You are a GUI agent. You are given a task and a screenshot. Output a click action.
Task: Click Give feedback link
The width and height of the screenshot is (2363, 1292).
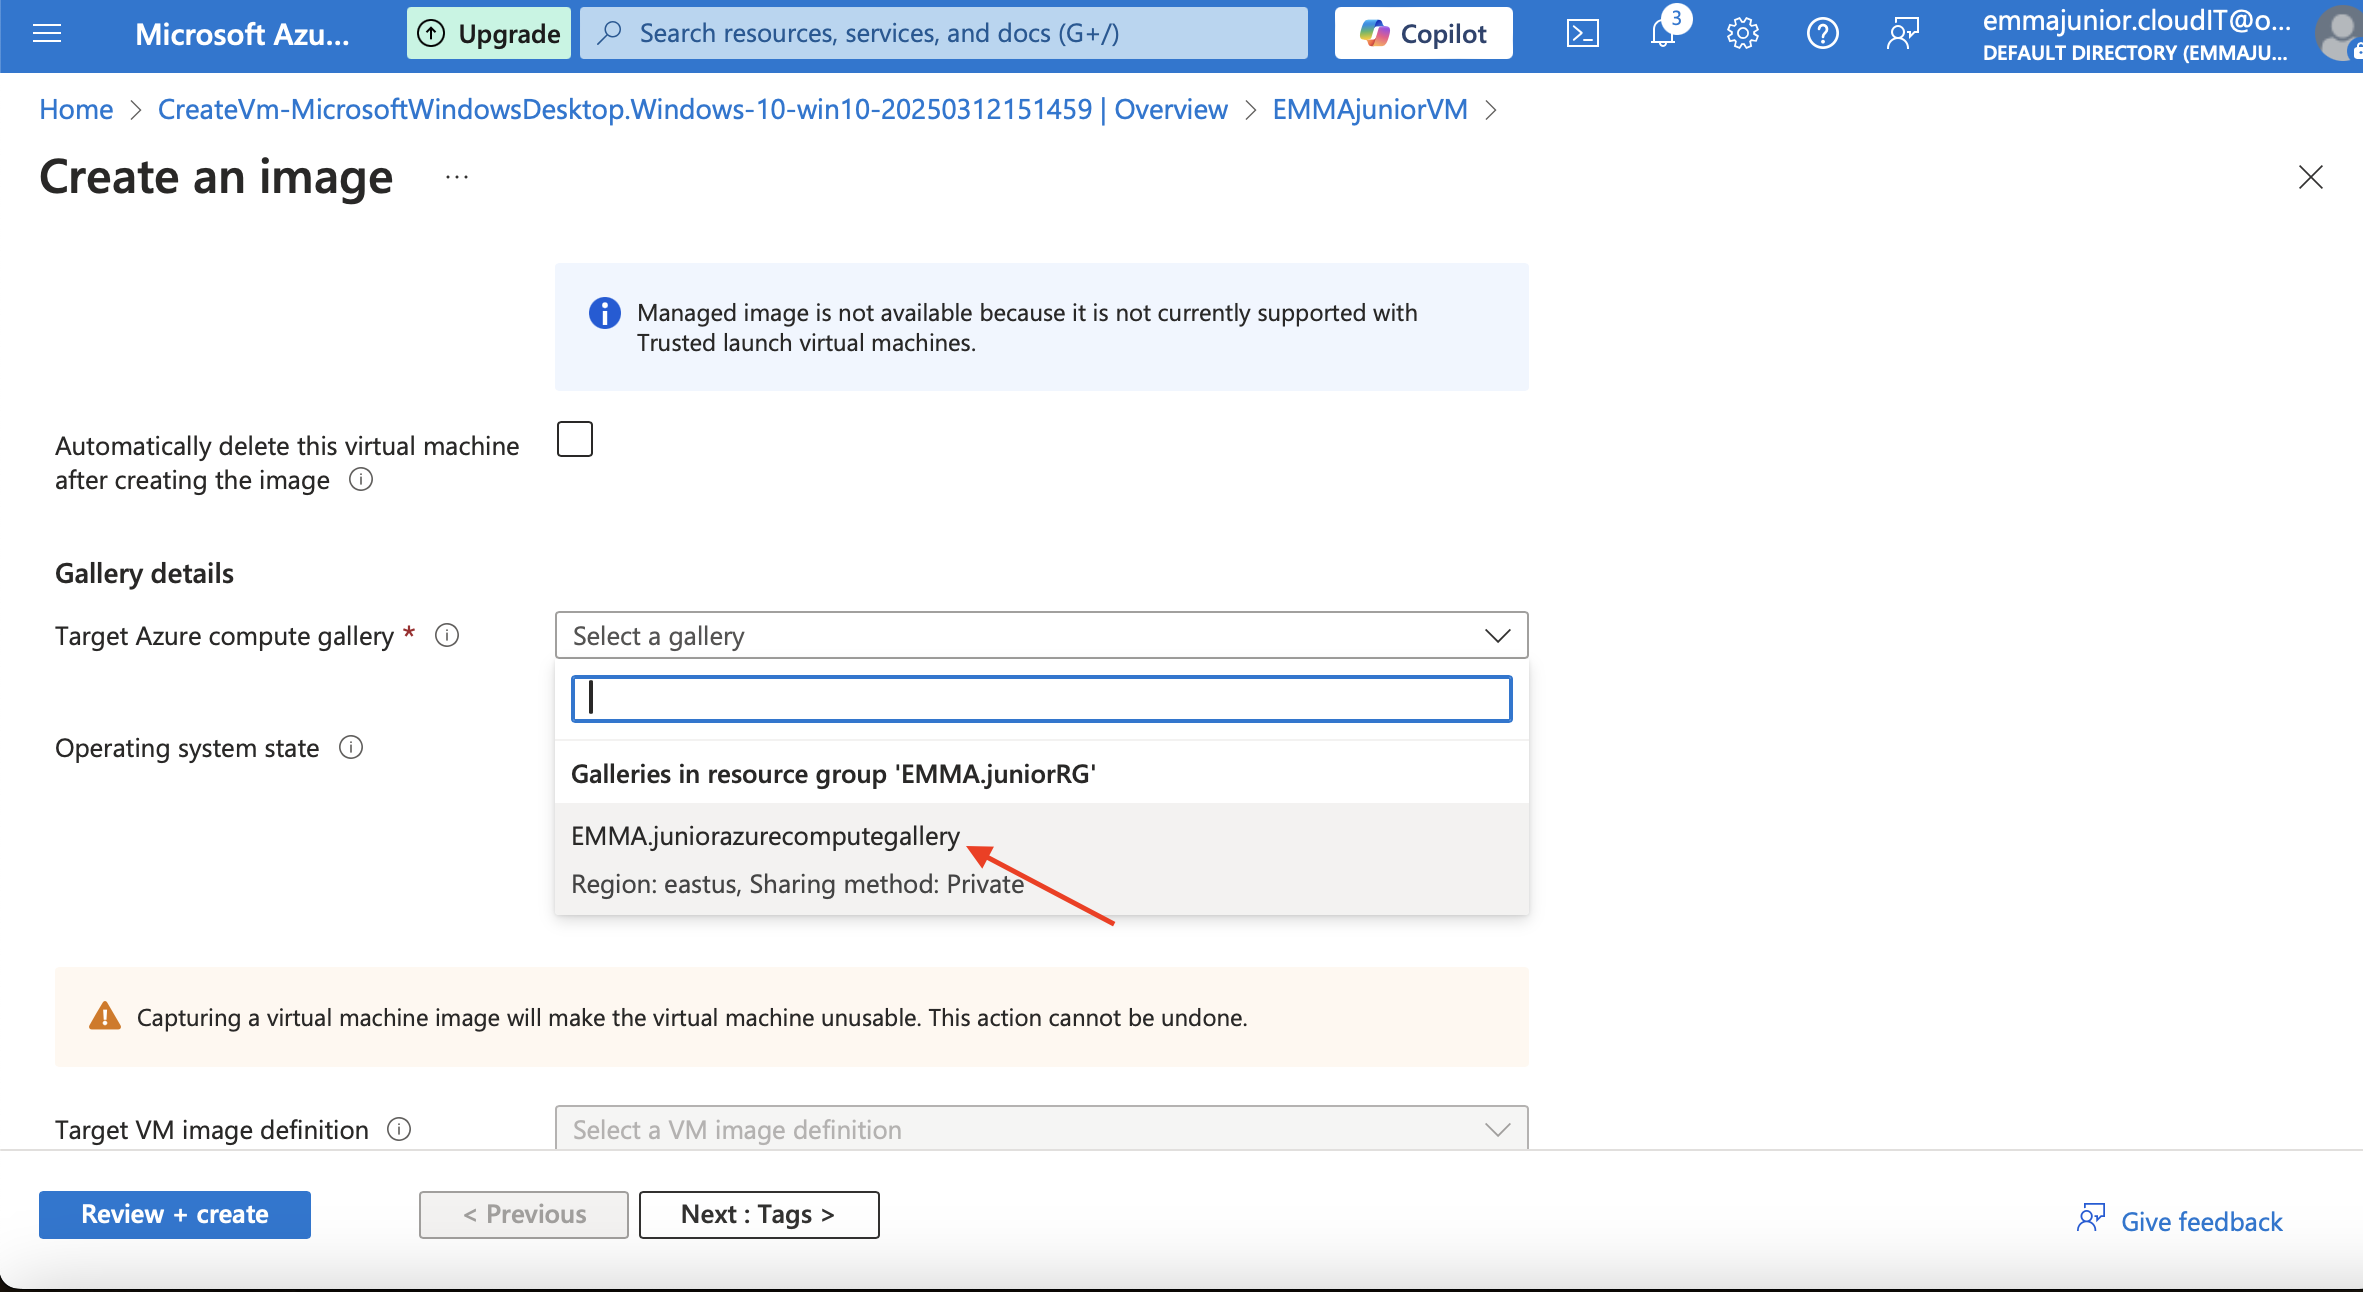tap(2180, 1220)
